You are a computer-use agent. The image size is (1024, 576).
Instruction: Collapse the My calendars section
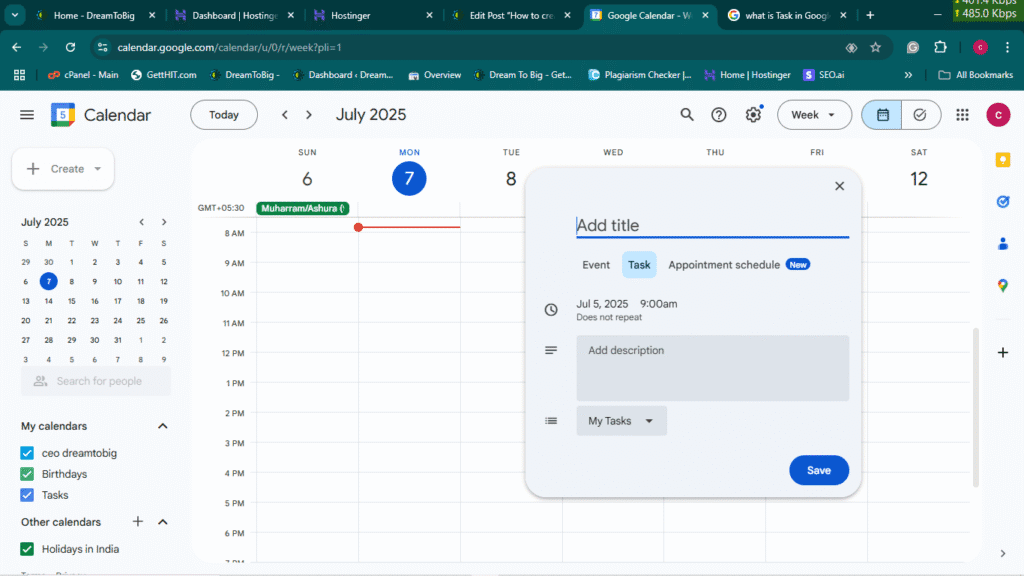163,426
